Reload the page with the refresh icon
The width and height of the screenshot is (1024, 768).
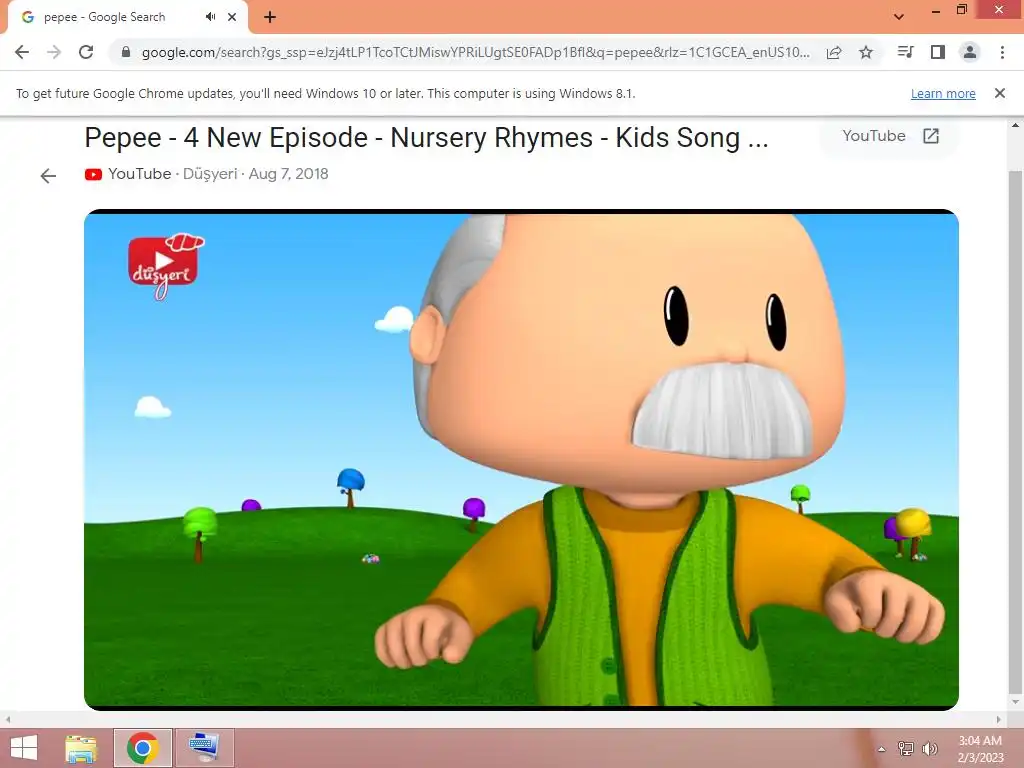point(86,52)
